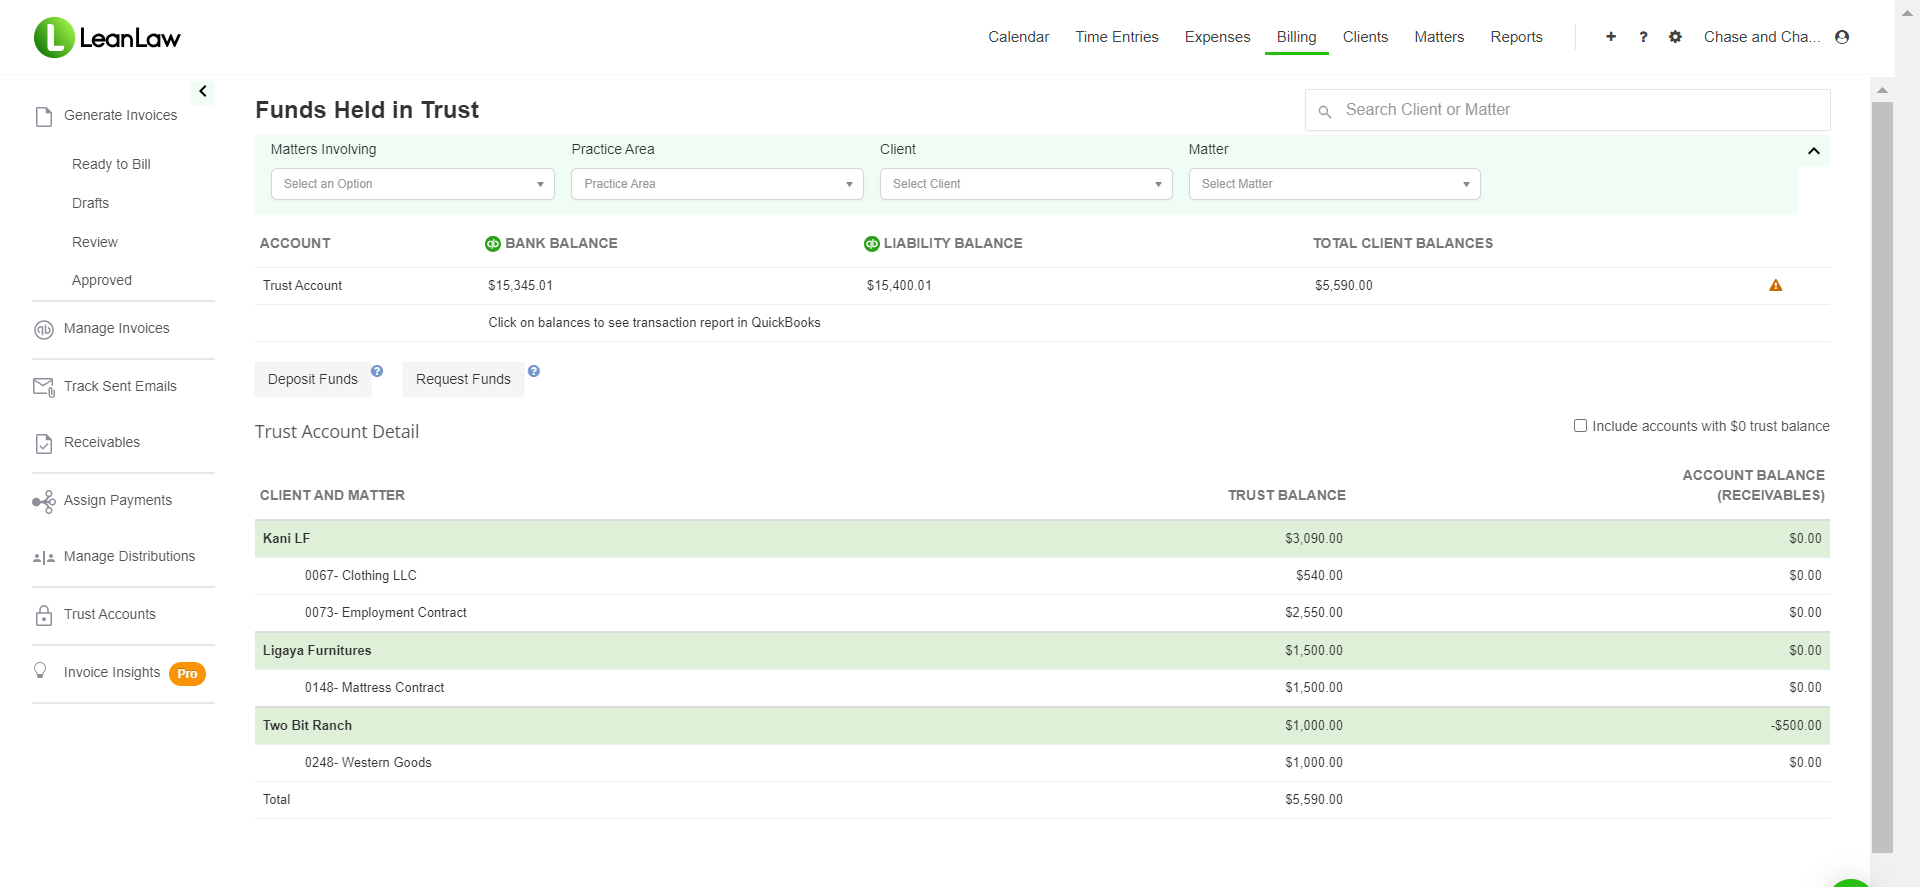1920x887 pixels.
Task: Select matter 0073- Employment Contract
Action: 1042,613
